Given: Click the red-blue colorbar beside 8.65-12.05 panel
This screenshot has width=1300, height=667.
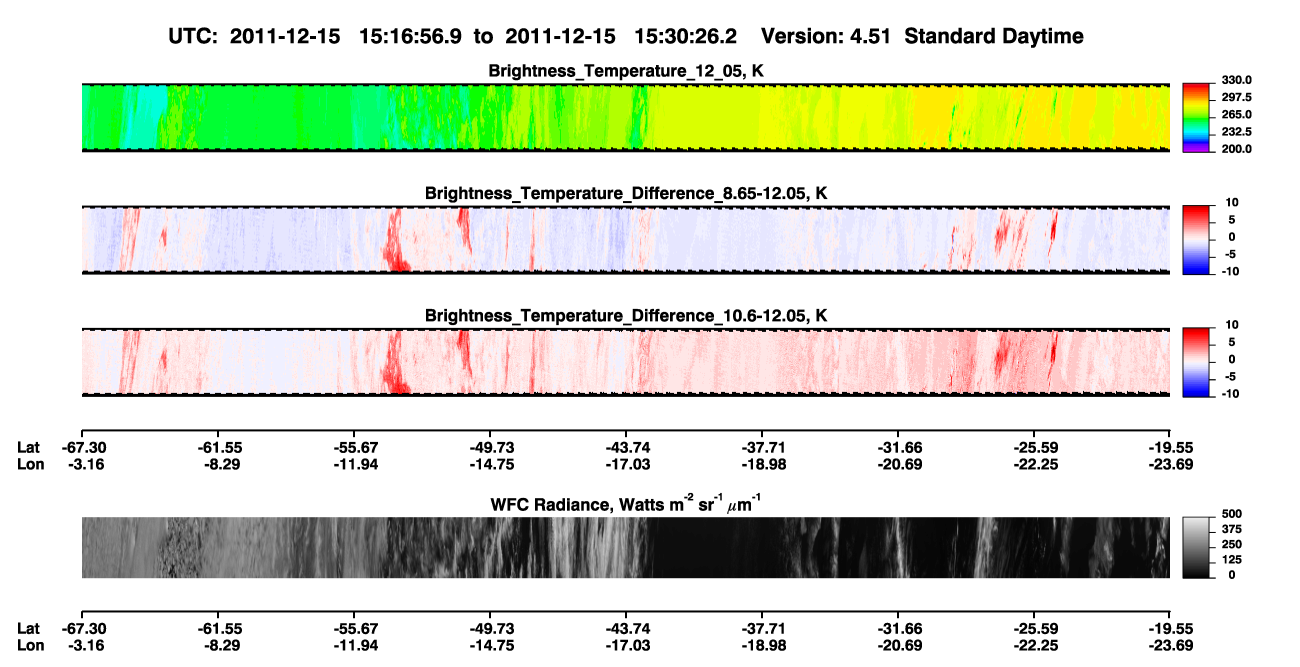Looking at the screenshot, I should (1195, 240).
